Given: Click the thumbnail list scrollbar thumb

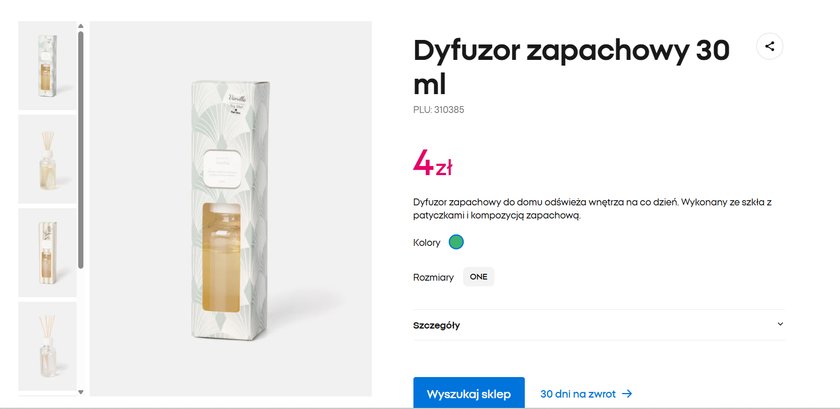Looking at the screenshot, I should (x=80, y=150).
